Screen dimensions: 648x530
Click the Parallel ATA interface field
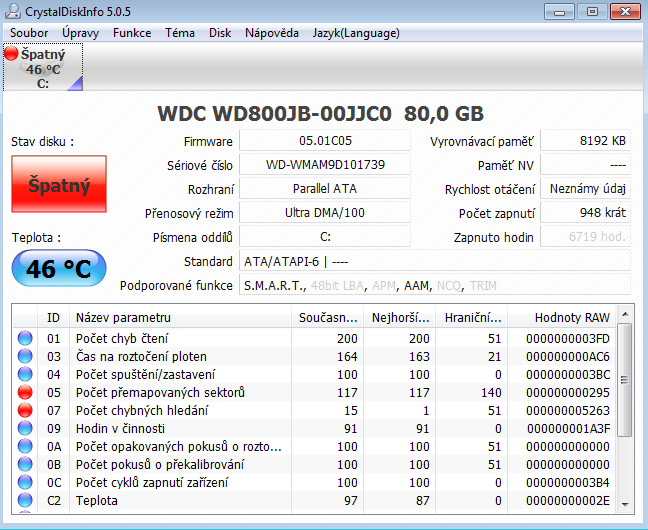click(x=325, y=189)
